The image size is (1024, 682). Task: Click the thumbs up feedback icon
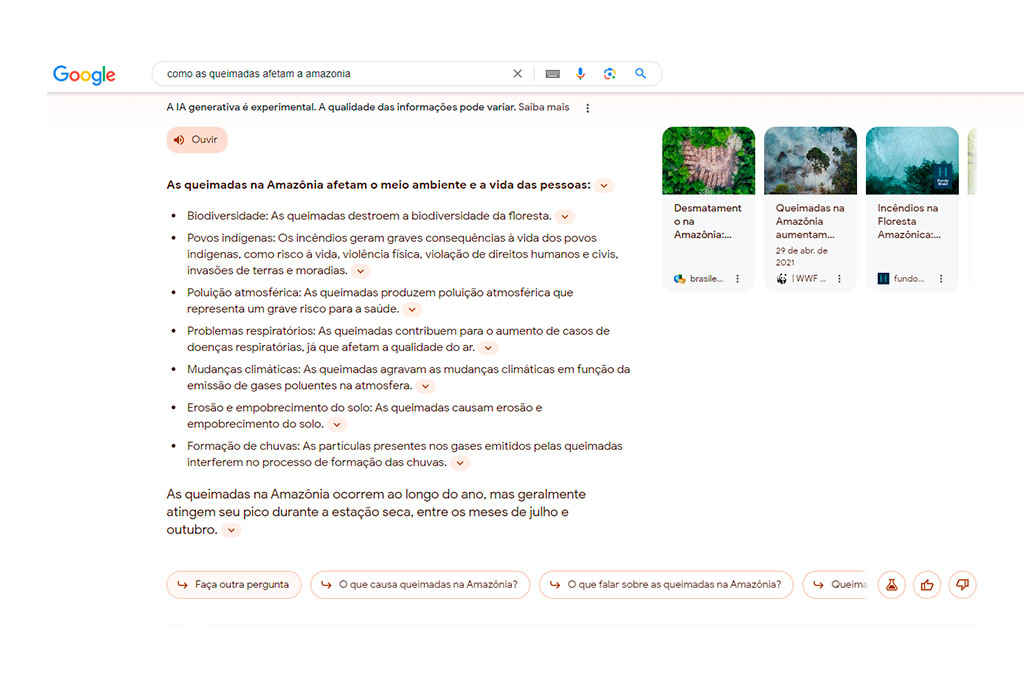(927, 585)
